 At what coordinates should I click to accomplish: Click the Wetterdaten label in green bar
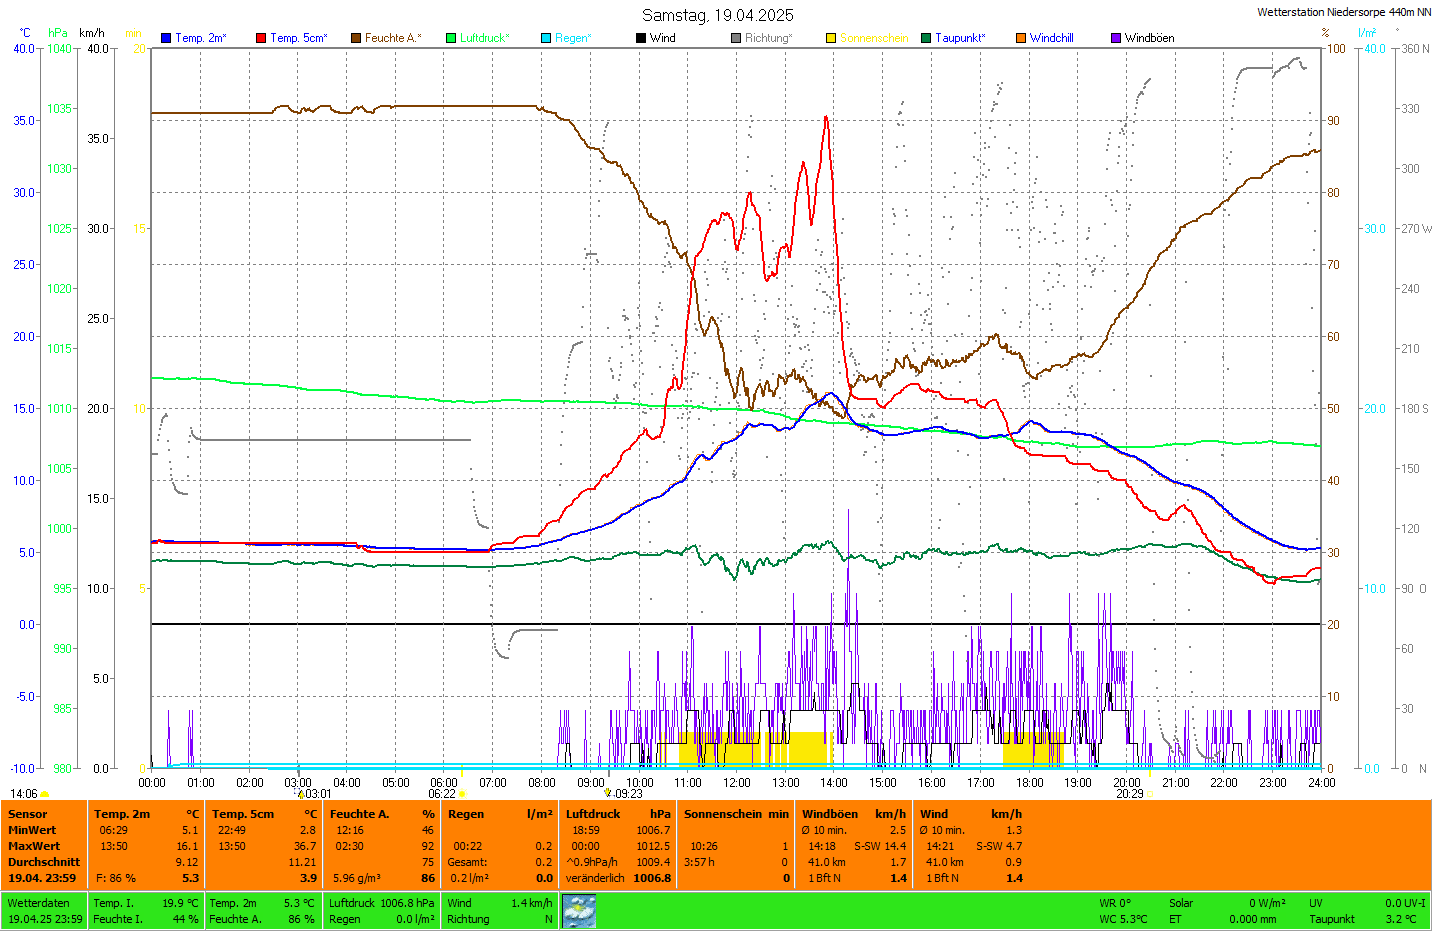[38, 903]
